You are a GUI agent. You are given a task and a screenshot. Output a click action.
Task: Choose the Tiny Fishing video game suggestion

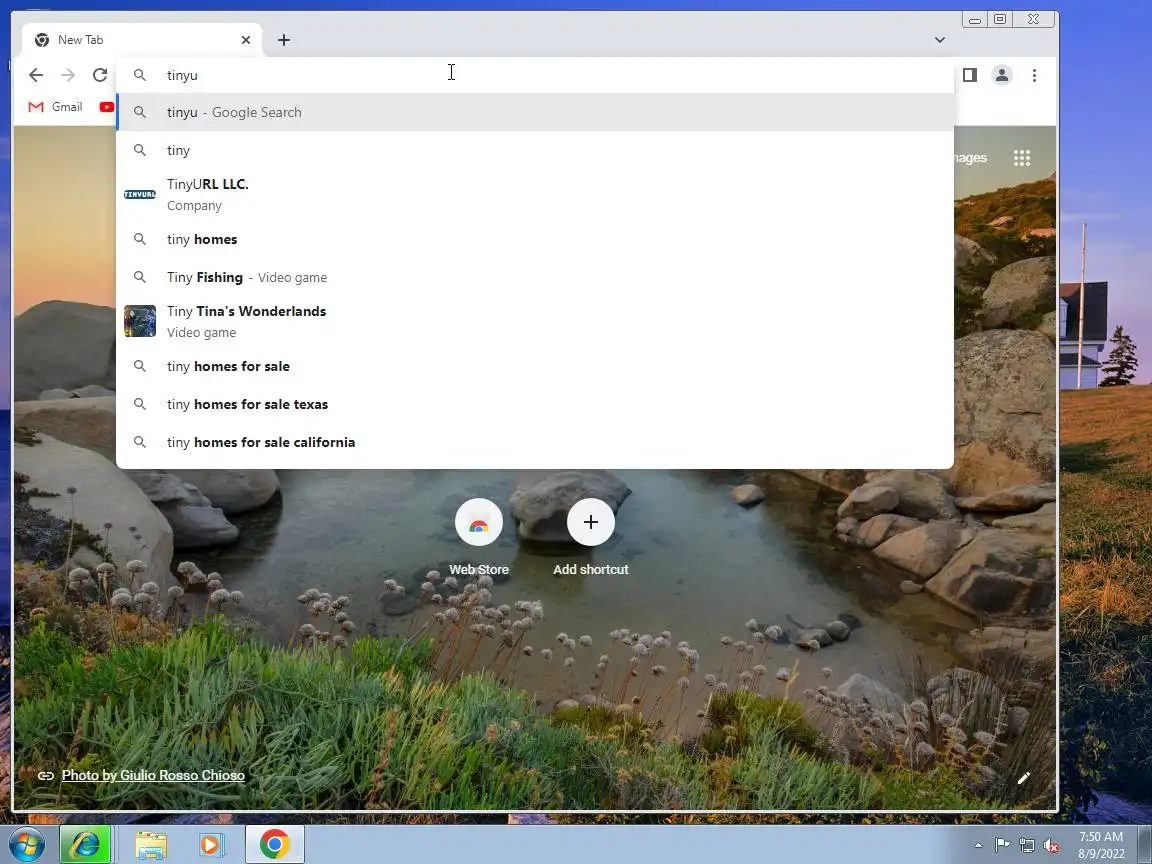click(x=535, y=277)
